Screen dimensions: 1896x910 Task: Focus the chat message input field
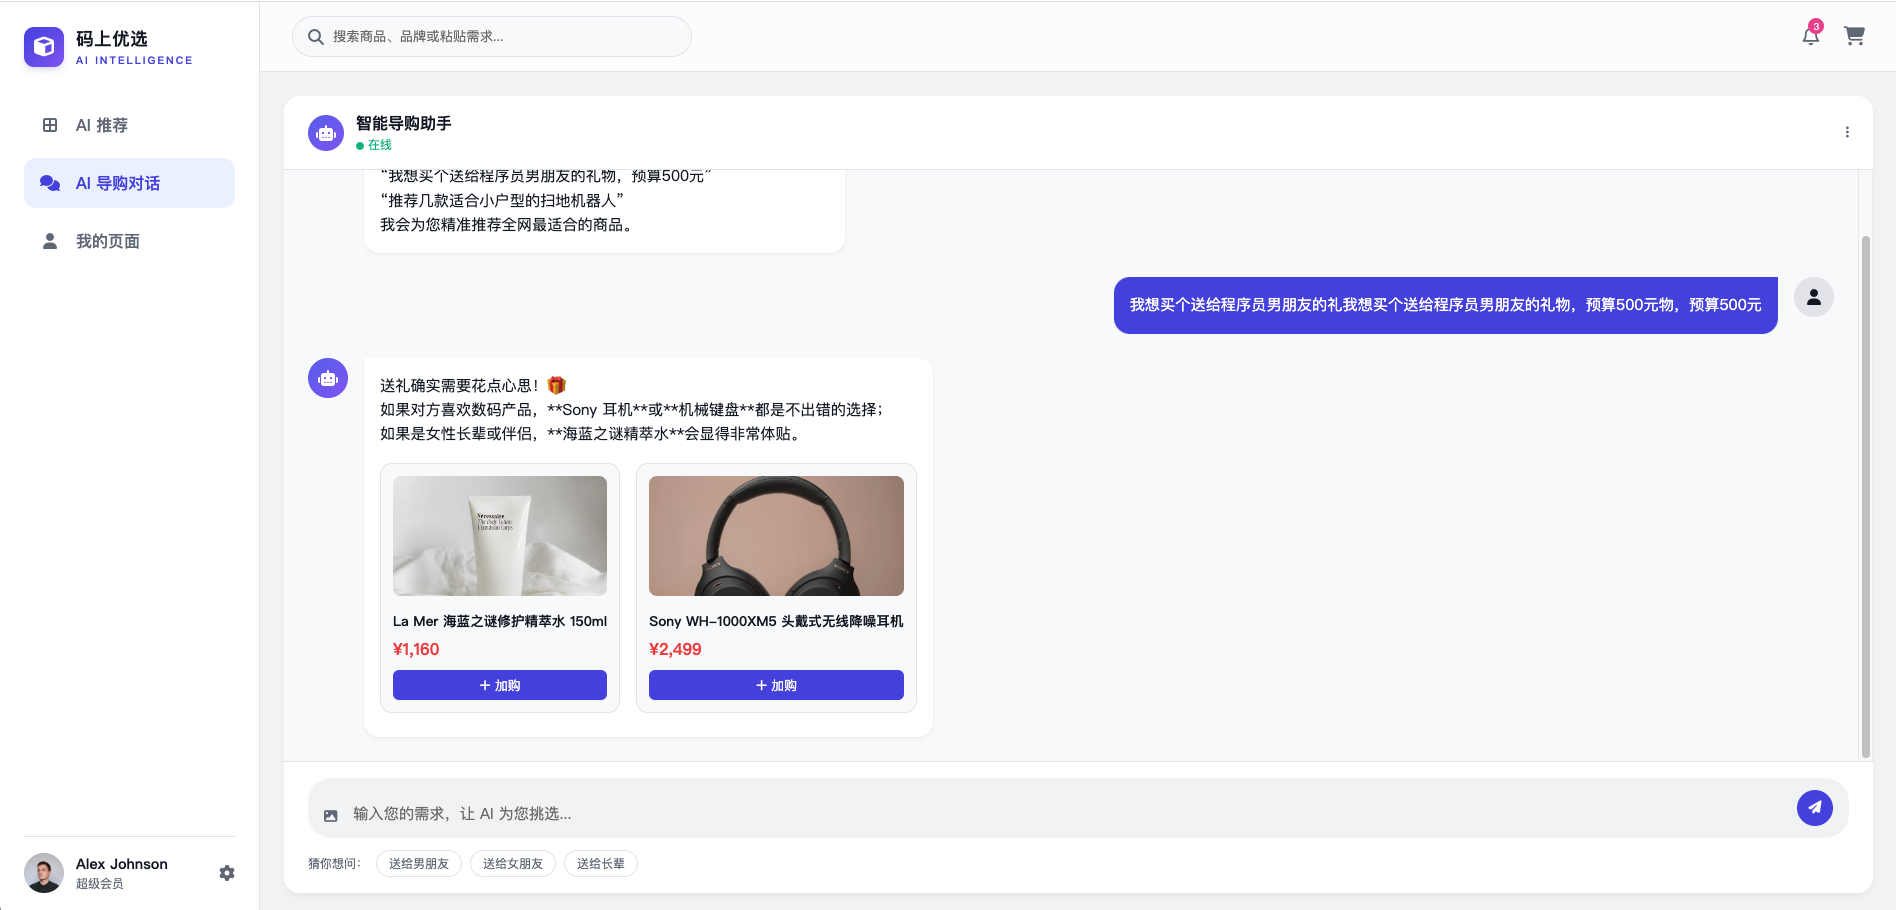pos(1068,813)
